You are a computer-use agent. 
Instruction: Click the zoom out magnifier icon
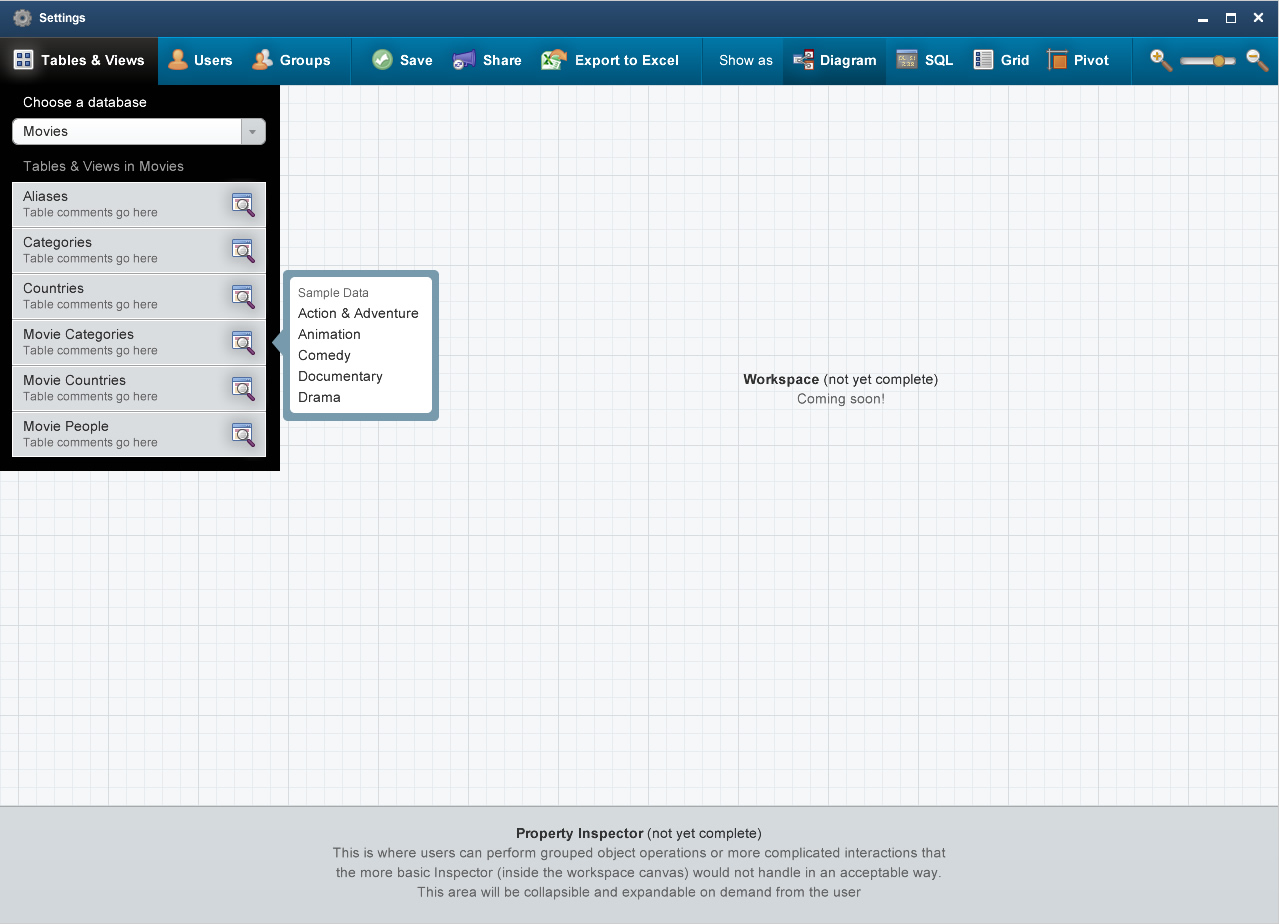pyautogui.click(x=1257, y=60)
